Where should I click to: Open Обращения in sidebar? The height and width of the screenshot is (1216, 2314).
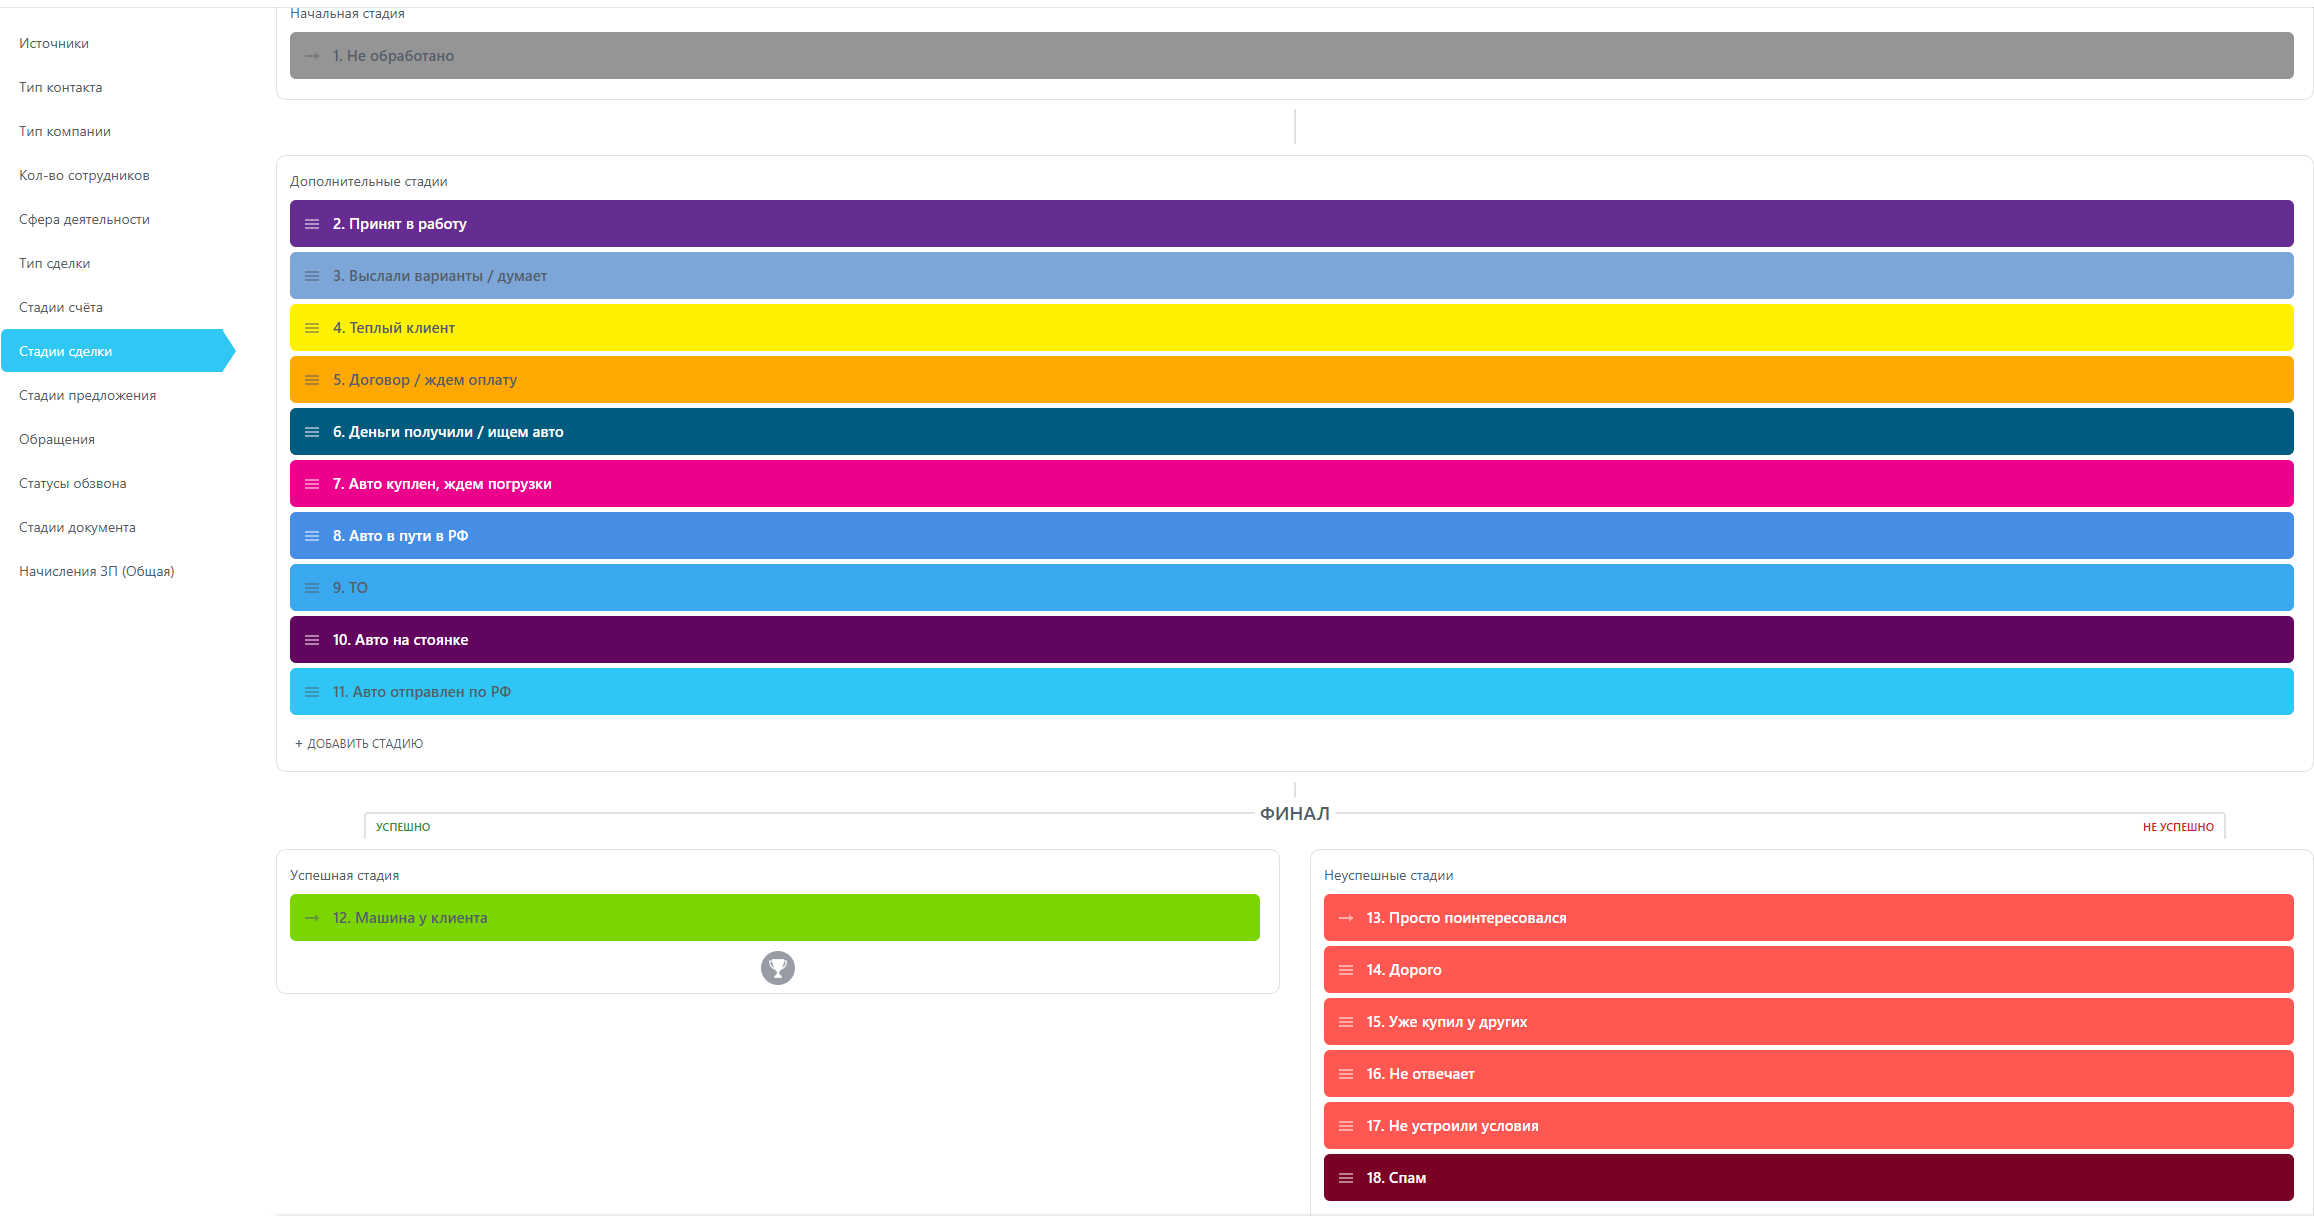pos(57,440)
